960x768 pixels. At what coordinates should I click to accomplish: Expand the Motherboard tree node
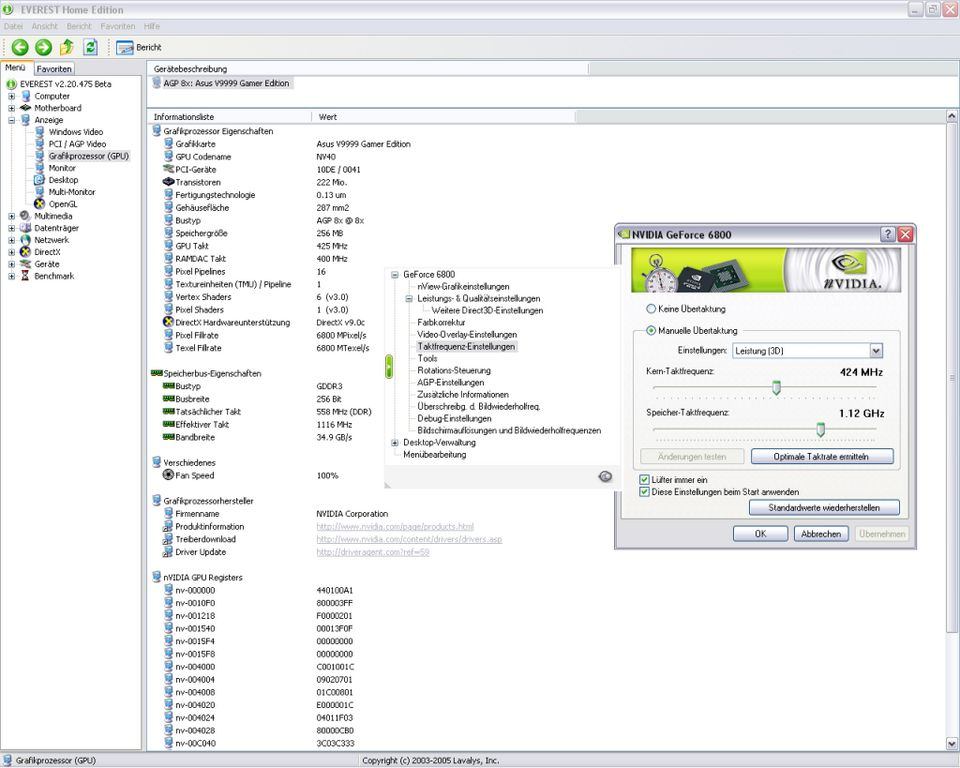click(12, 108)
